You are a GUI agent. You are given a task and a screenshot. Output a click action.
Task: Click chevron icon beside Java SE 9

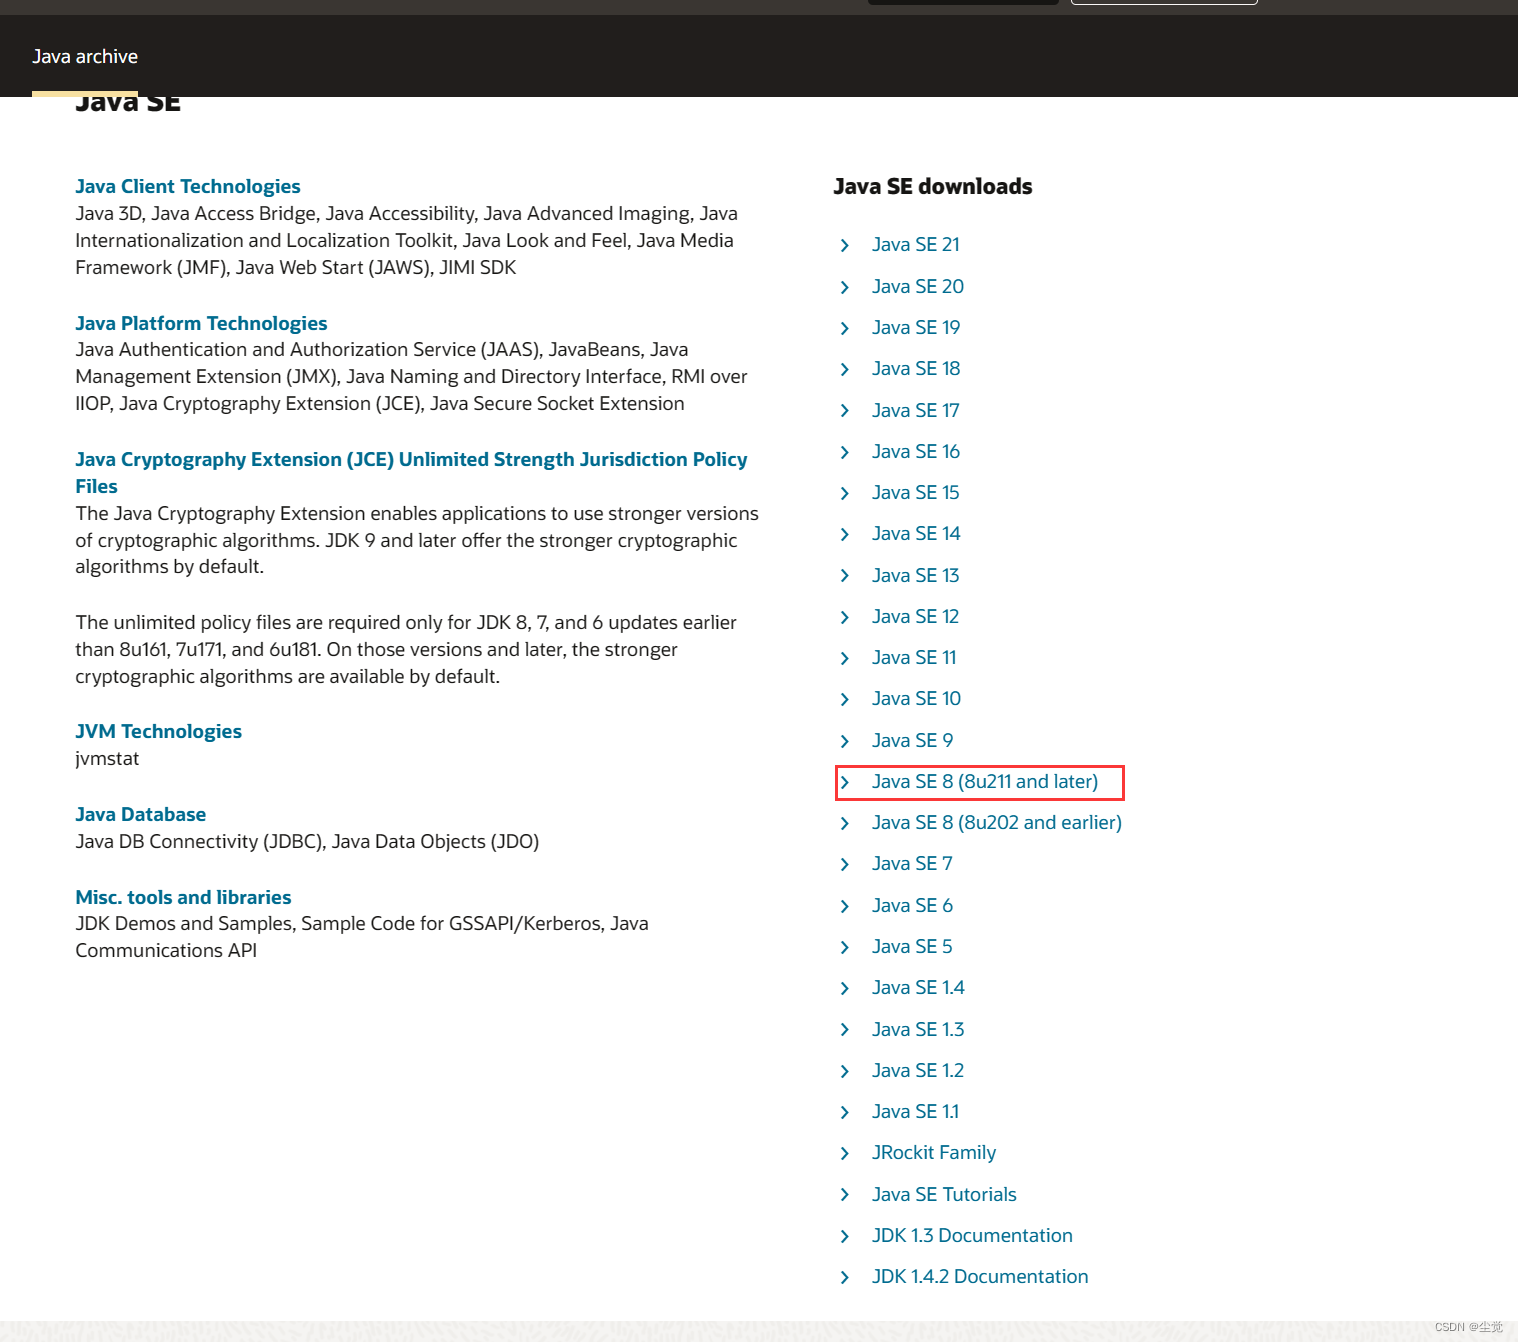845,741
